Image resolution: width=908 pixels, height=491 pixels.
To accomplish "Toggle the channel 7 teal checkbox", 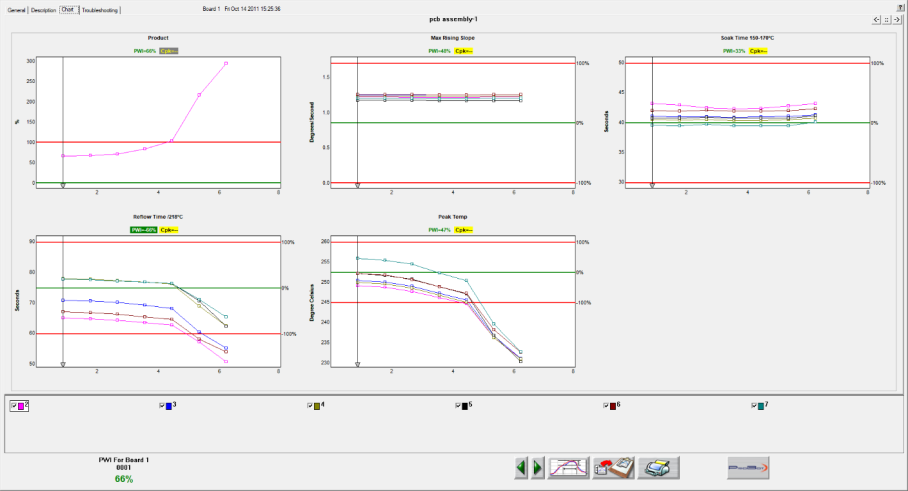I will tap(754, 405).
